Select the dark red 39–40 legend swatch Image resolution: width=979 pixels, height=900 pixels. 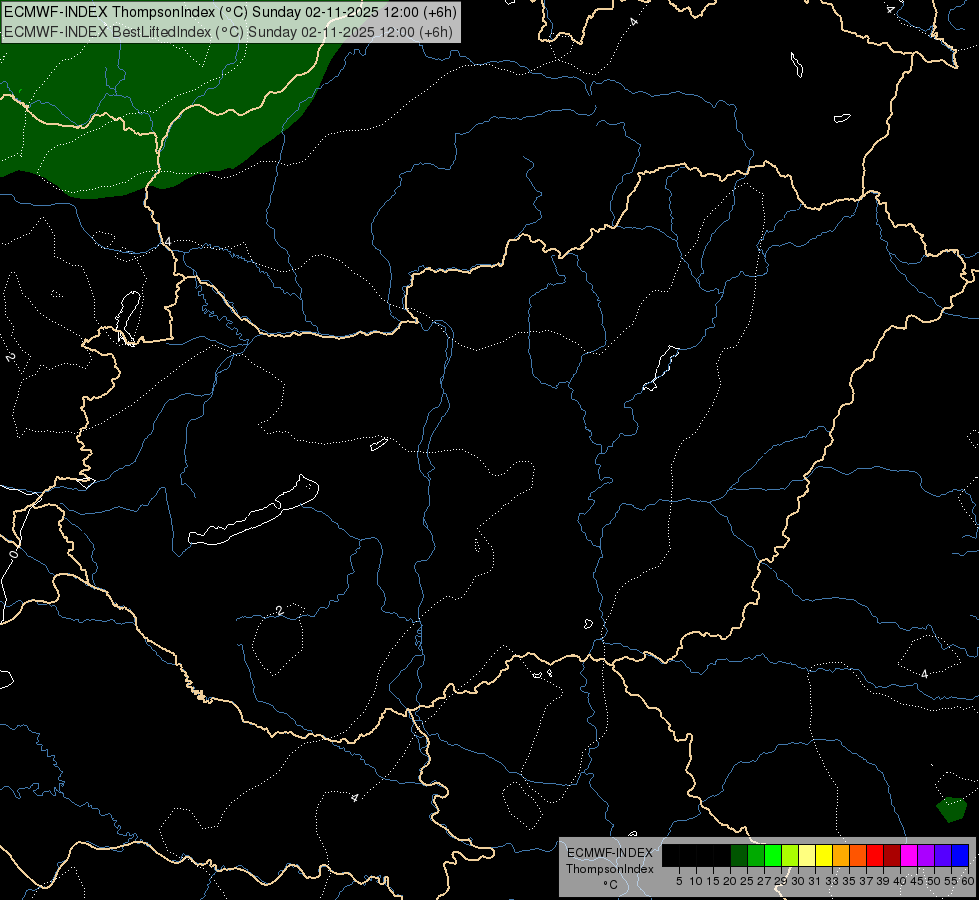[x=892, y=856]
